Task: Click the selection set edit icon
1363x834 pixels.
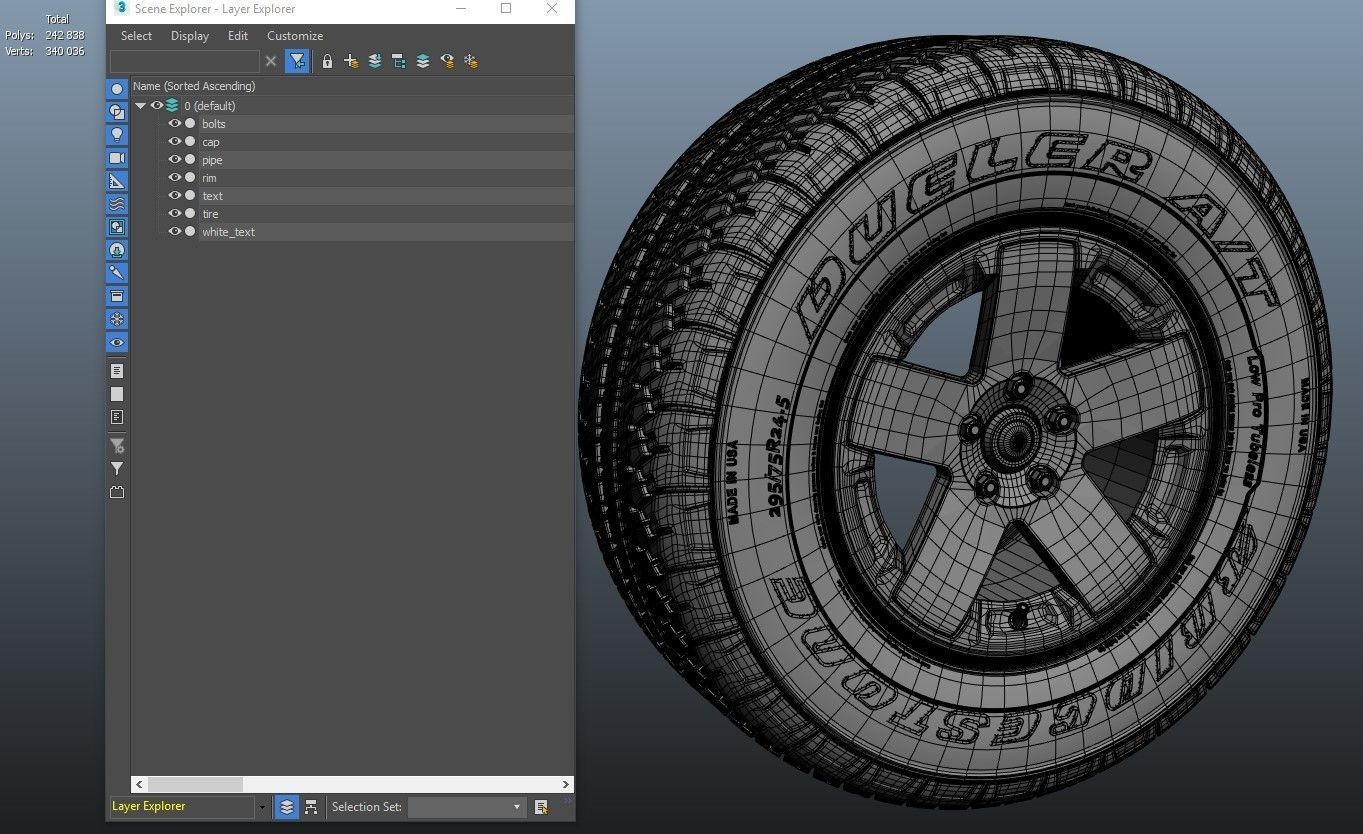Action: pyautogui.click(x=541, y=807)
